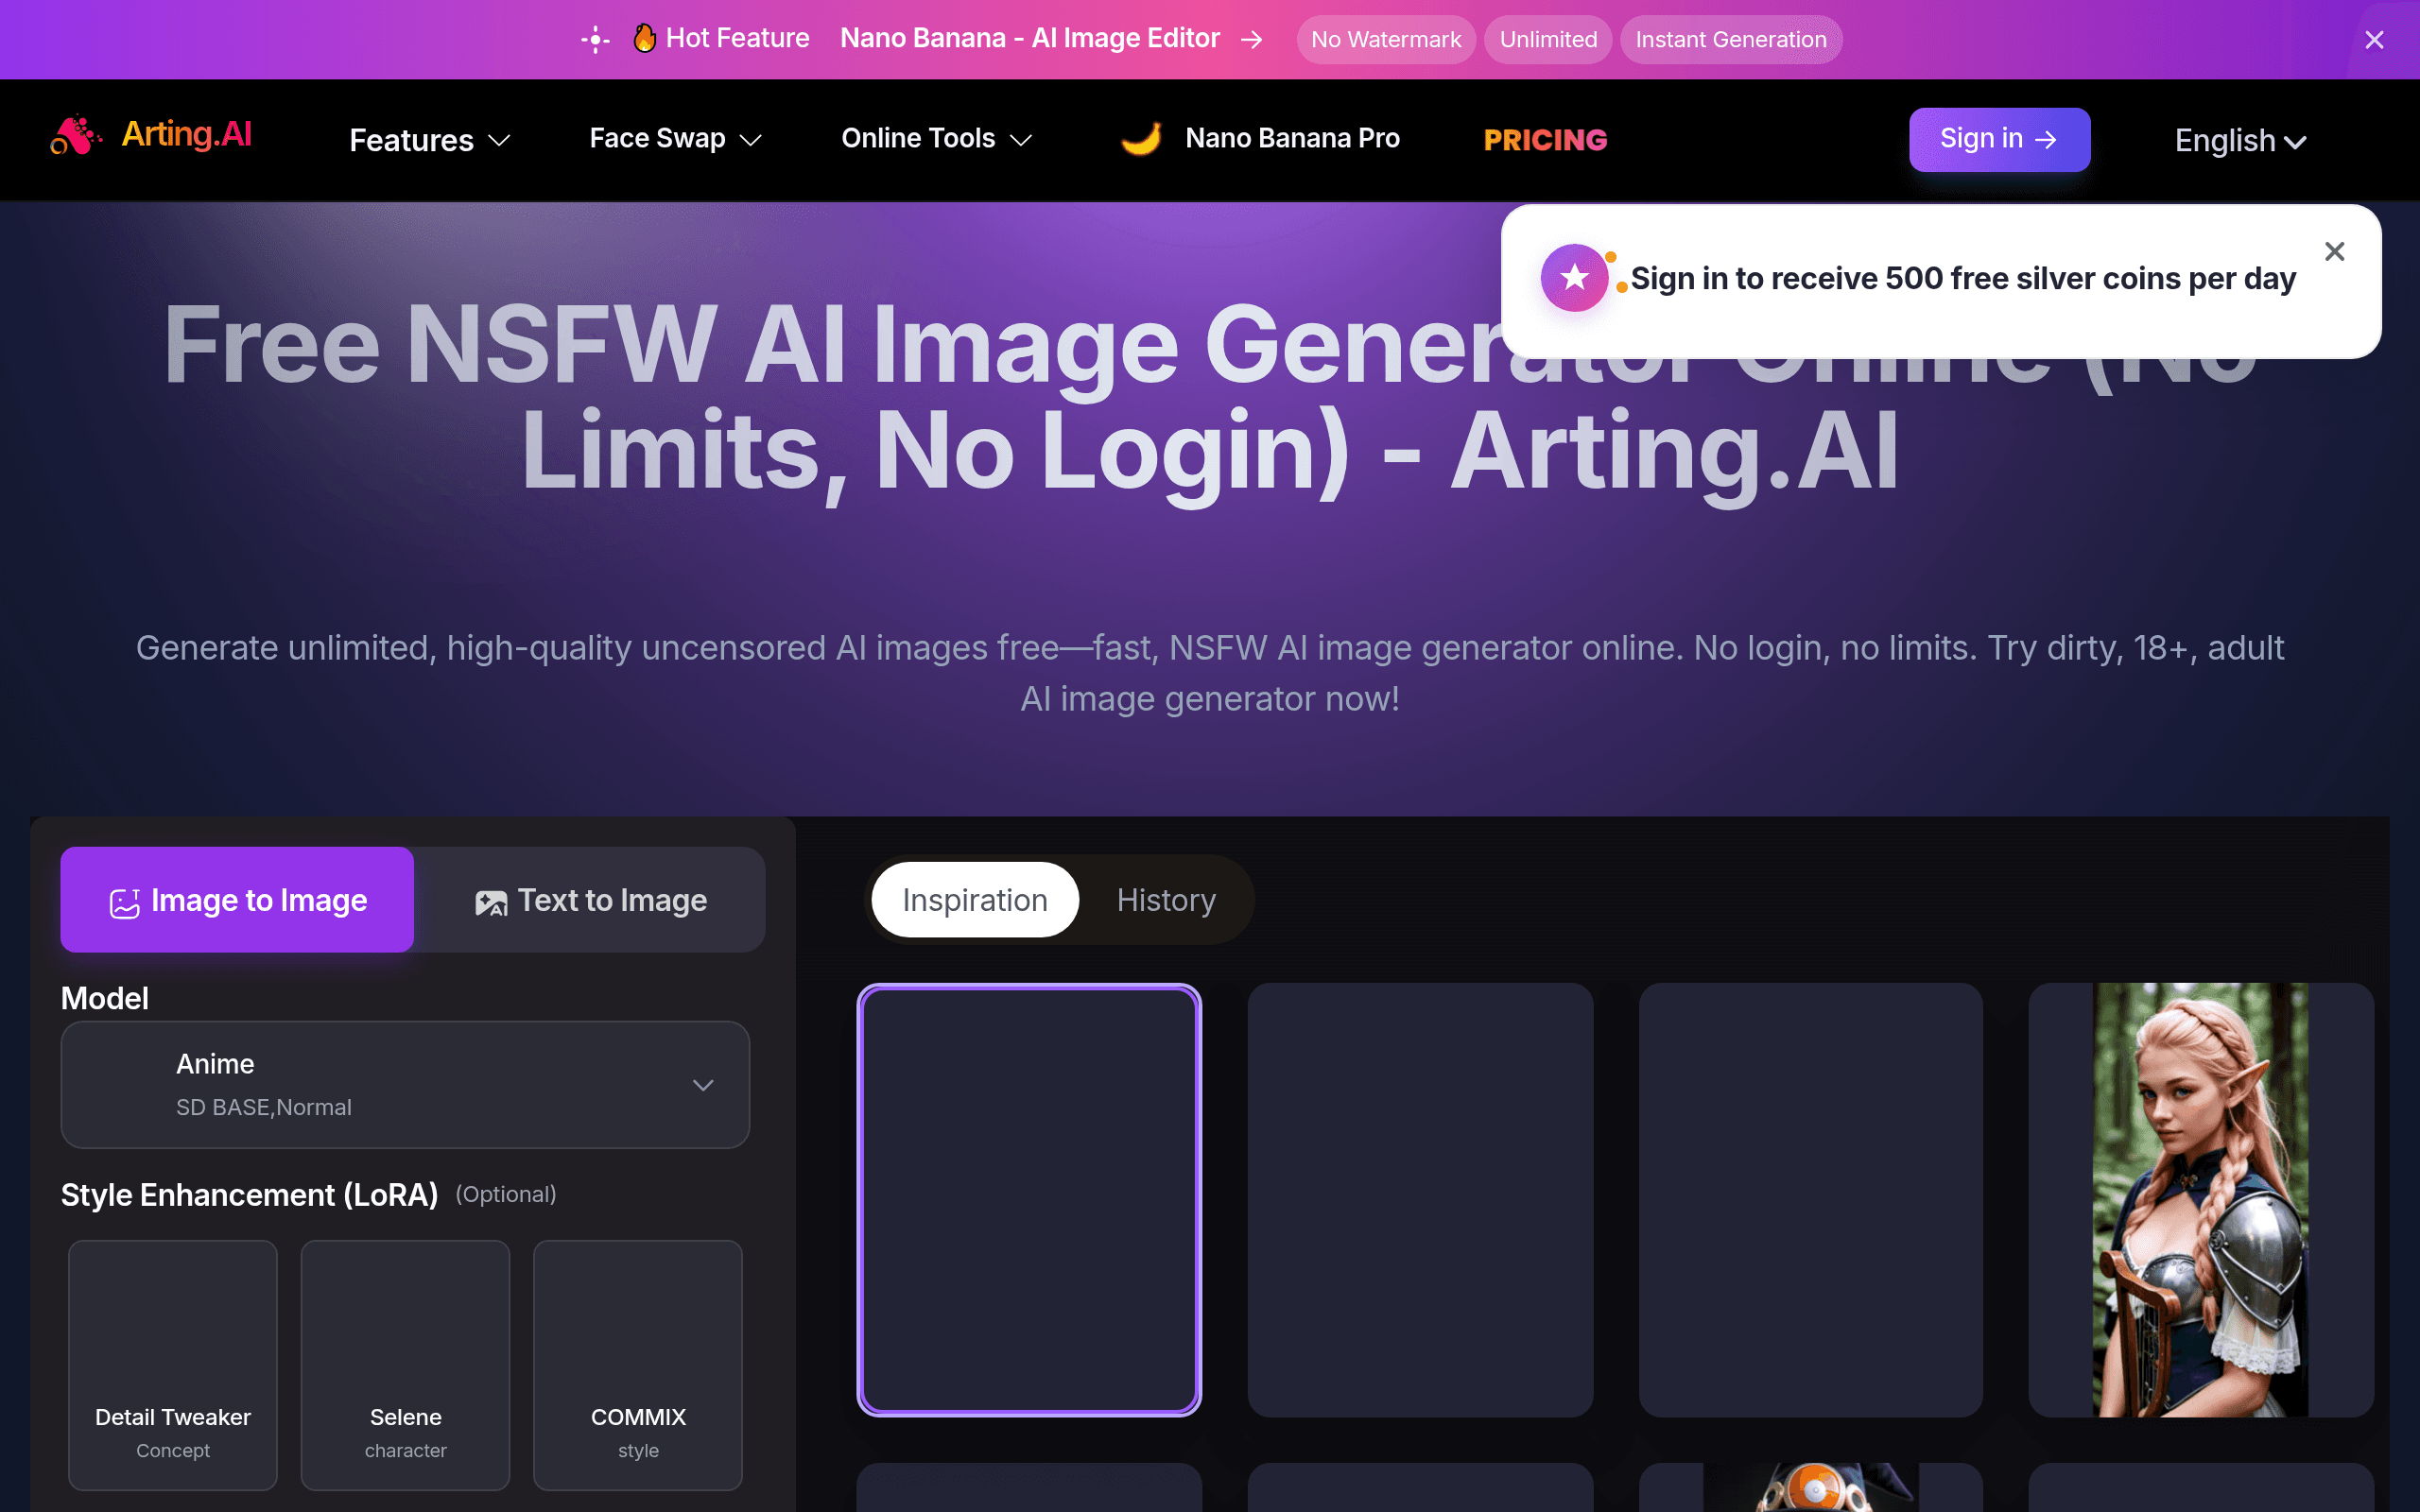This screenshot has width=2420, height=1512.
Task: Open the English language dropdown
Action: (x=2240, y=141)
